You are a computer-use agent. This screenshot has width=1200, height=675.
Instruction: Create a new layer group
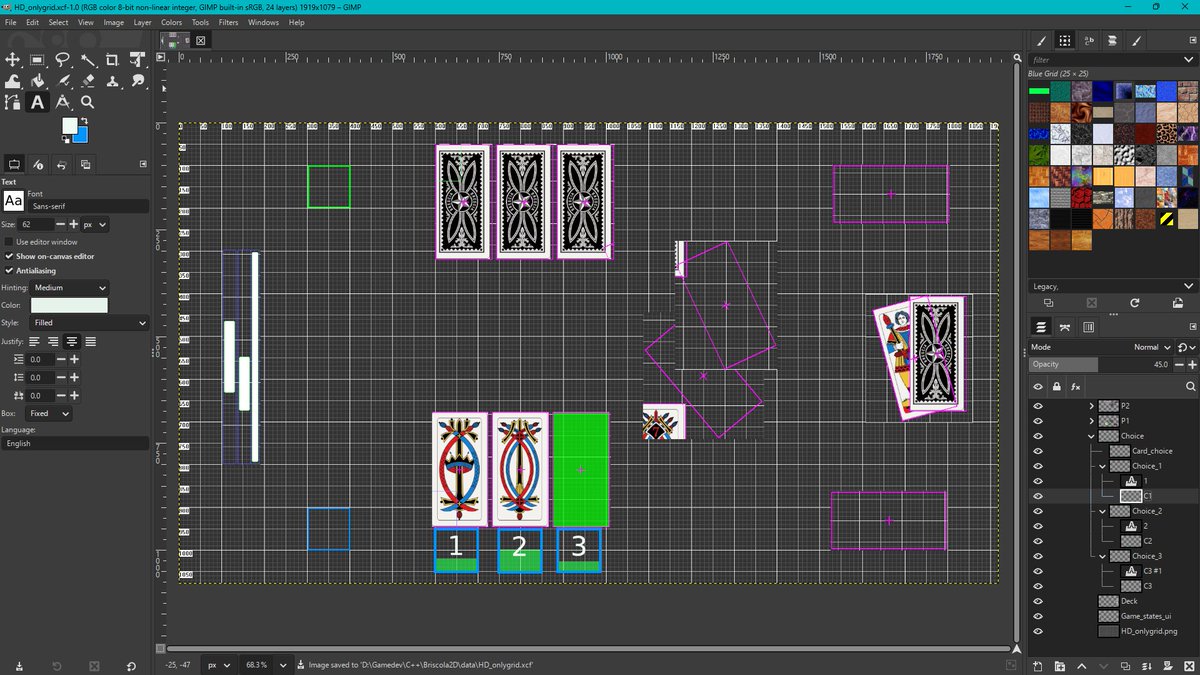pyautogui.click(x=1060, y=666)
